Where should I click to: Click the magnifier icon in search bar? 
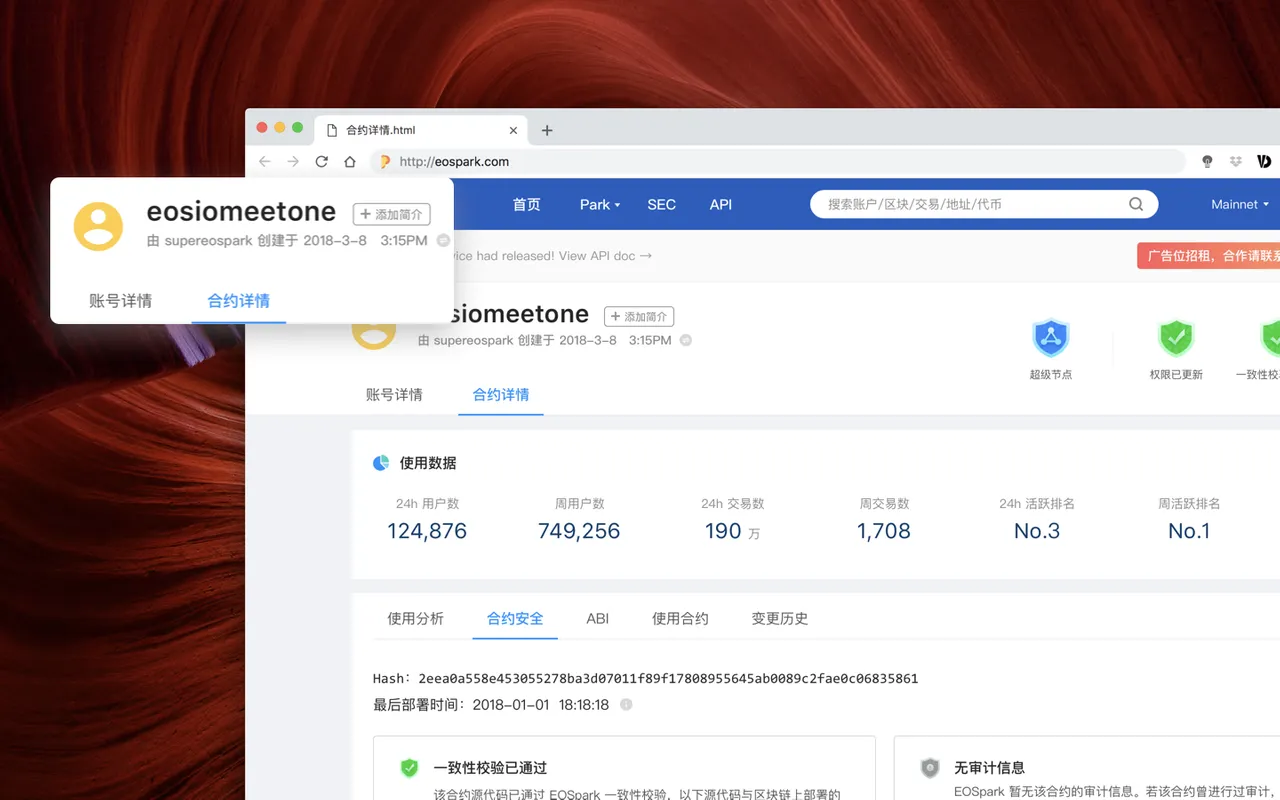tap(1136, 204)
